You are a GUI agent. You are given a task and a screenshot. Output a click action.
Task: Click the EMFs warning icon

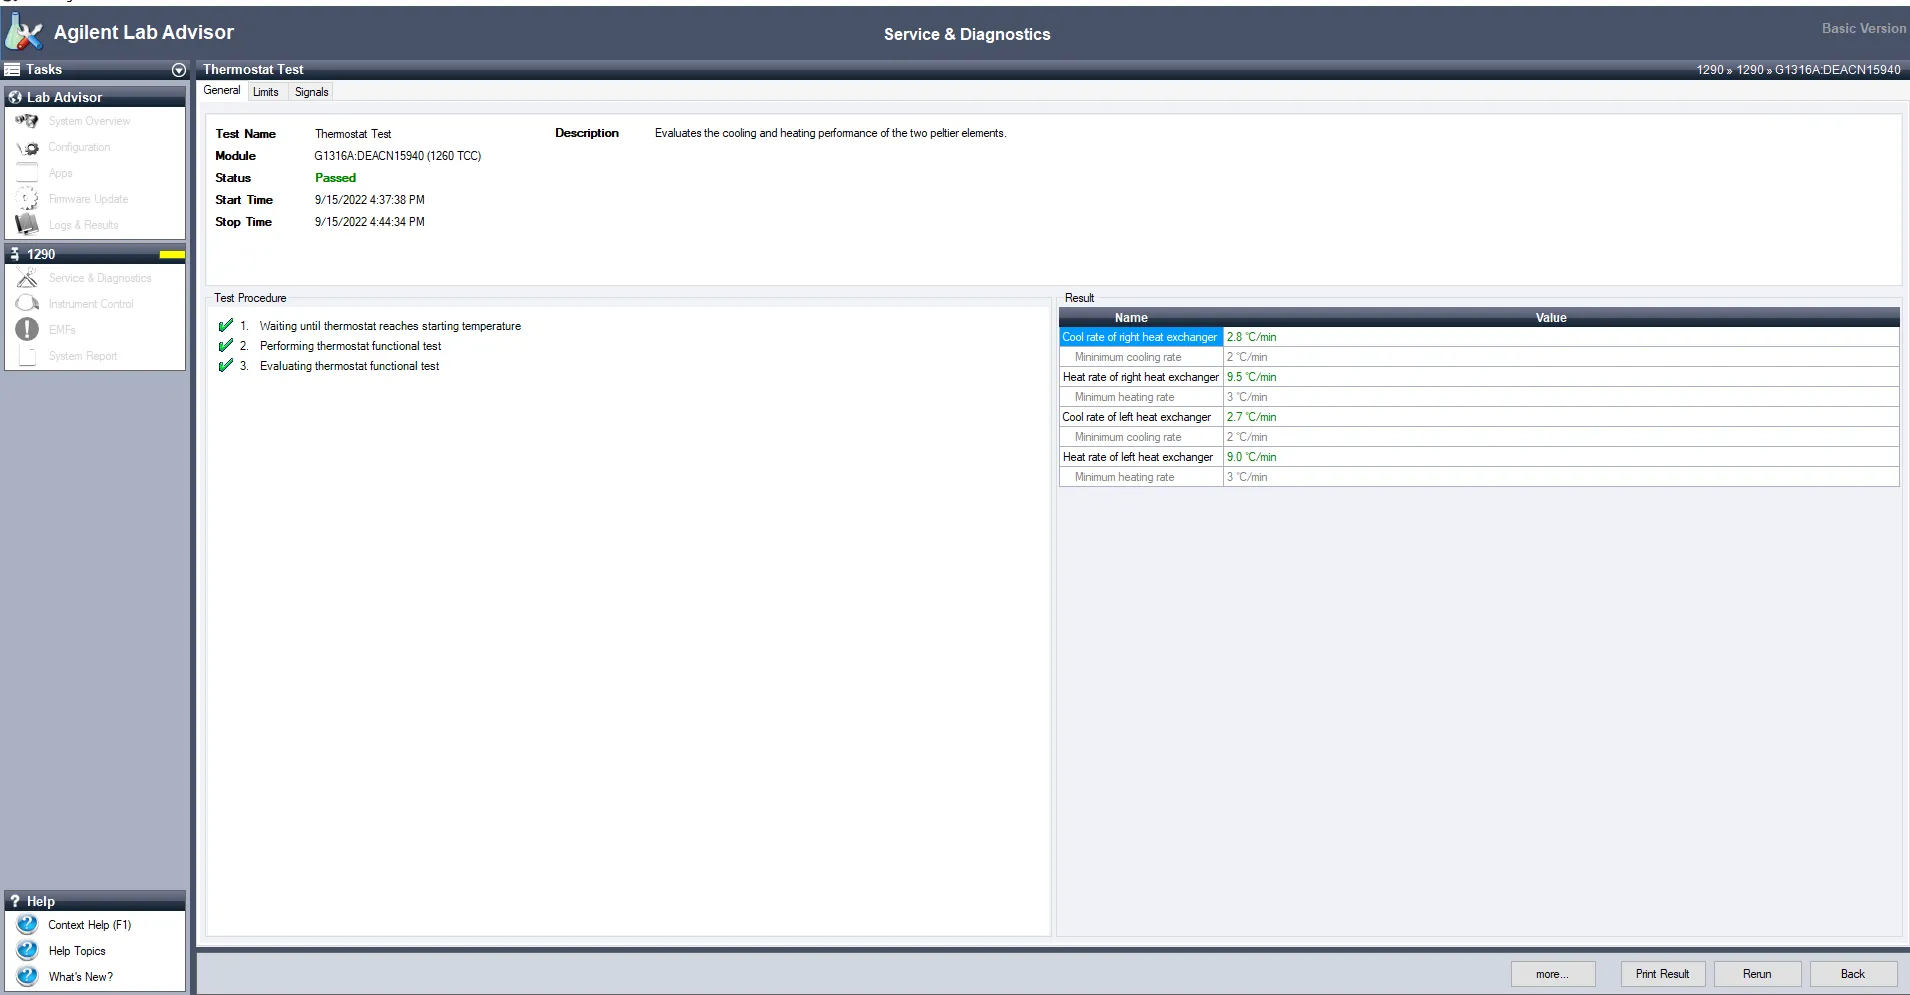(x=27, y=329)
